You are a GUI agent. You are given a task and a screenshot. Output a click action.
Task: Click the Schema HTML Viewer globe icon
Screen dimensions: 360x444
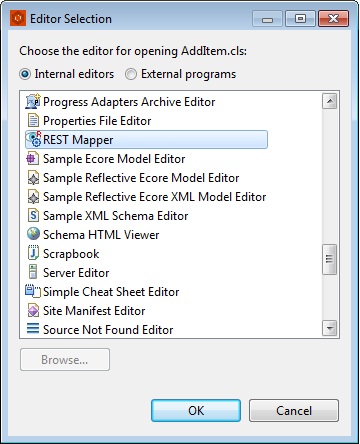tap(33, 234)
